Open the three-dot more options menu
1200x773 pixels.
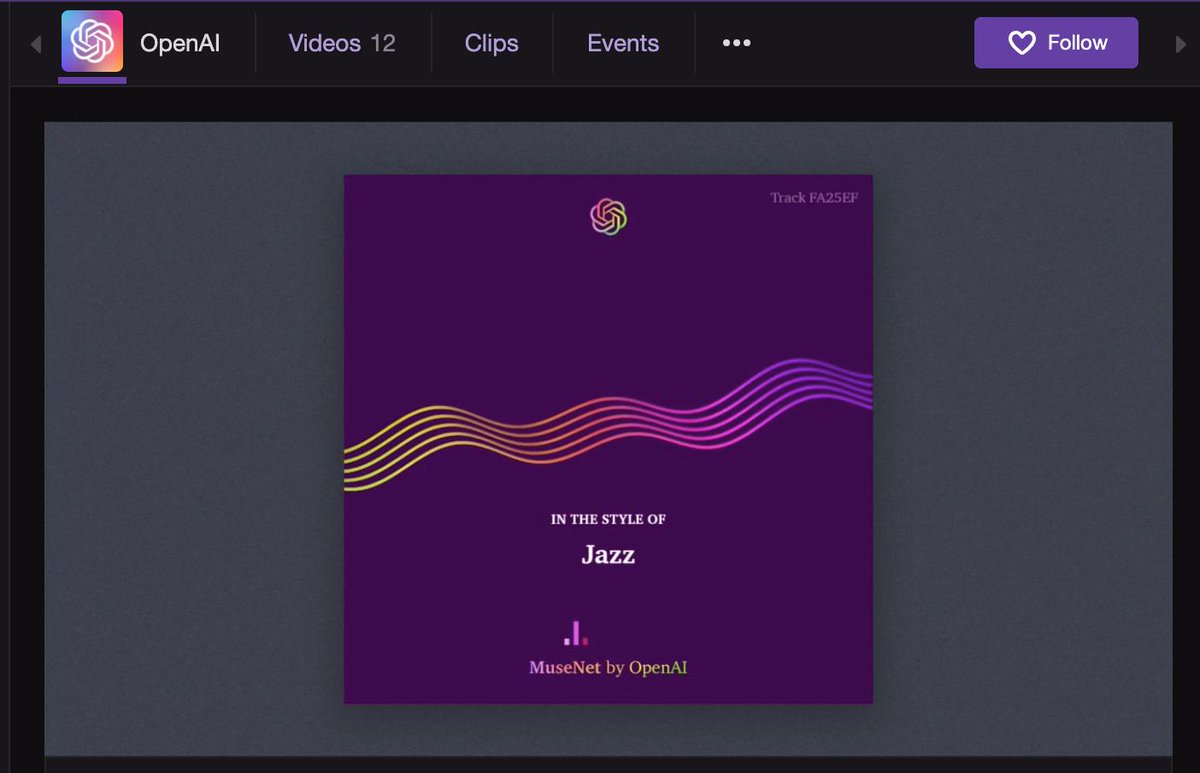pos(736,43)
